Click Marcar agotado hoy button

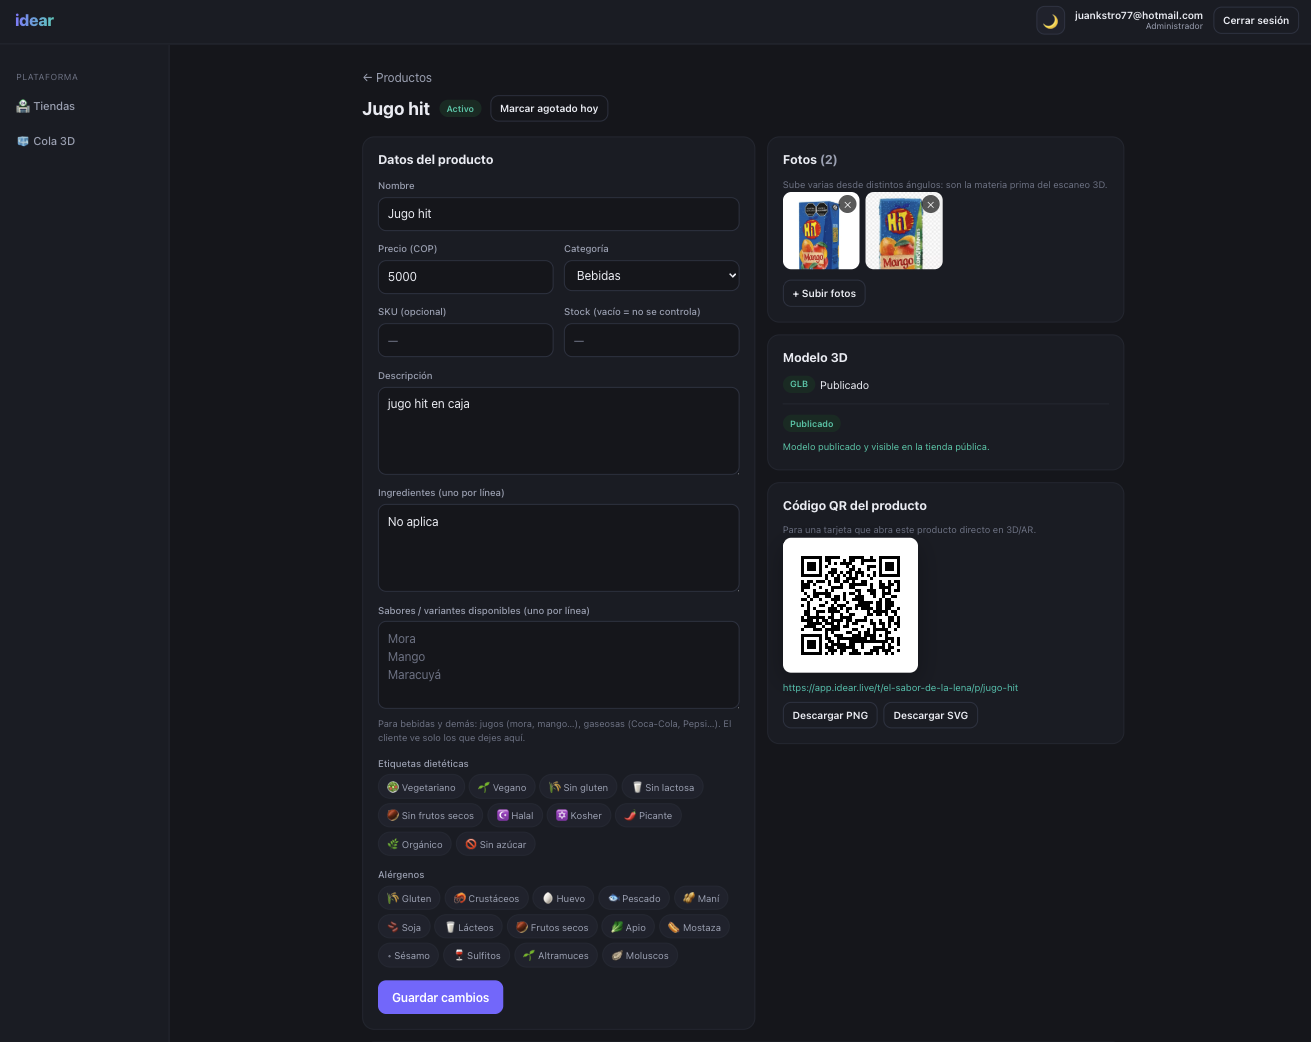coord(549,109)
